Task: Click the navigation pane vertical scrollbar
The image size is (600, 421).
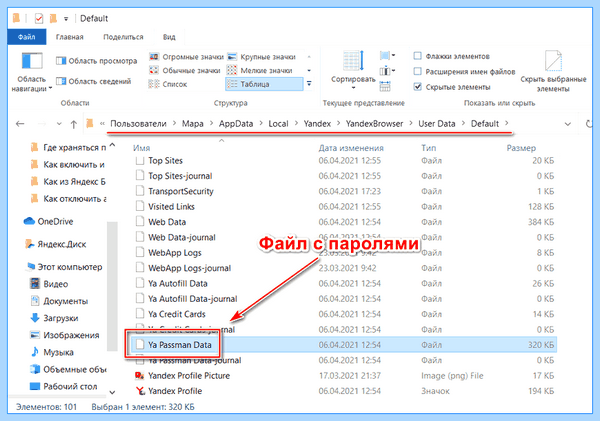Action: coord(112,286)
